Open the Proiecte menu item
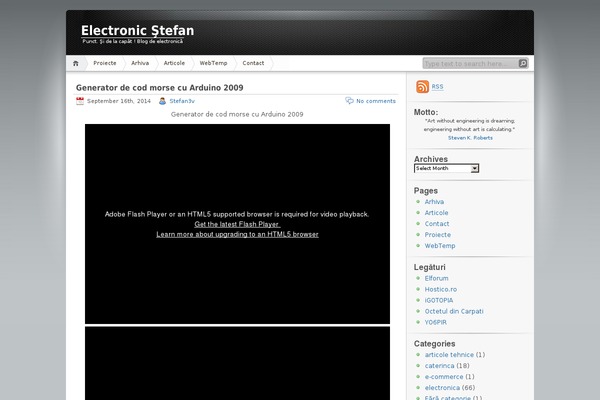 [105, 63]
